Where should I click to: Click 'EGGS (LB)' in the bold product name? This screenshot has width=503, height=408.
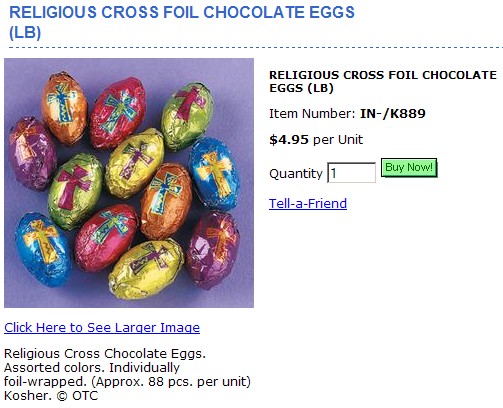[x=301, y=88]
